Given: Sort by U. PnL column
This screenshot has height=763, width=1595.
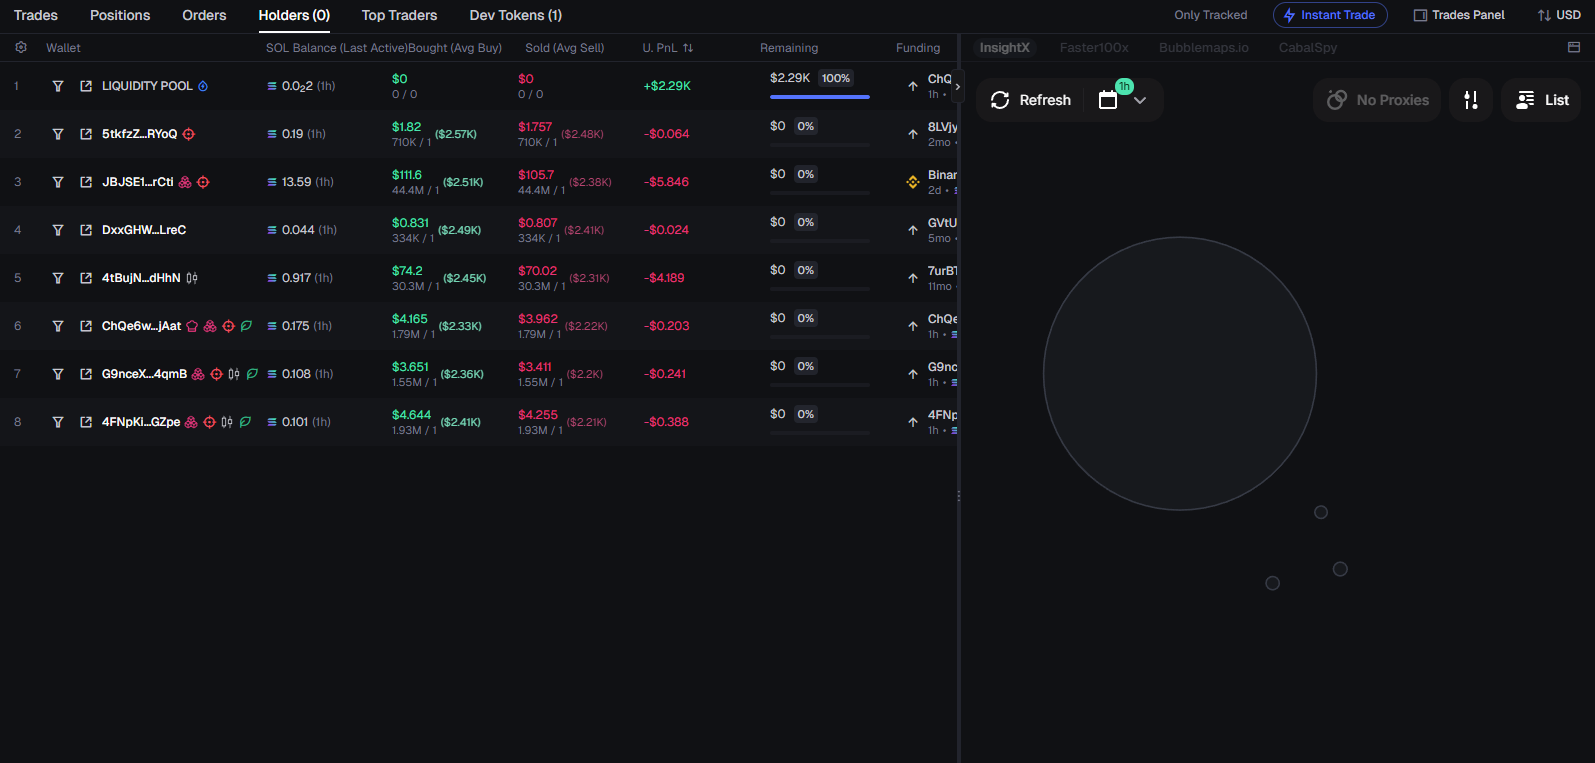Looking at the screenshot, I should [667, 48].
